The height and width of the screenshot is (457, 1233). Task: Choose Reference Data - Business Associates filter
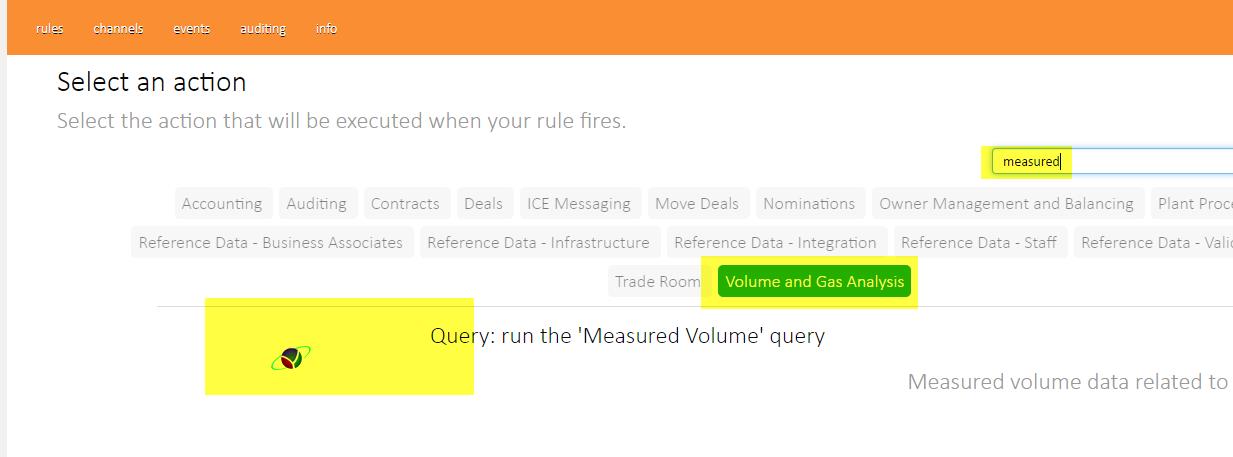point(271,242)
